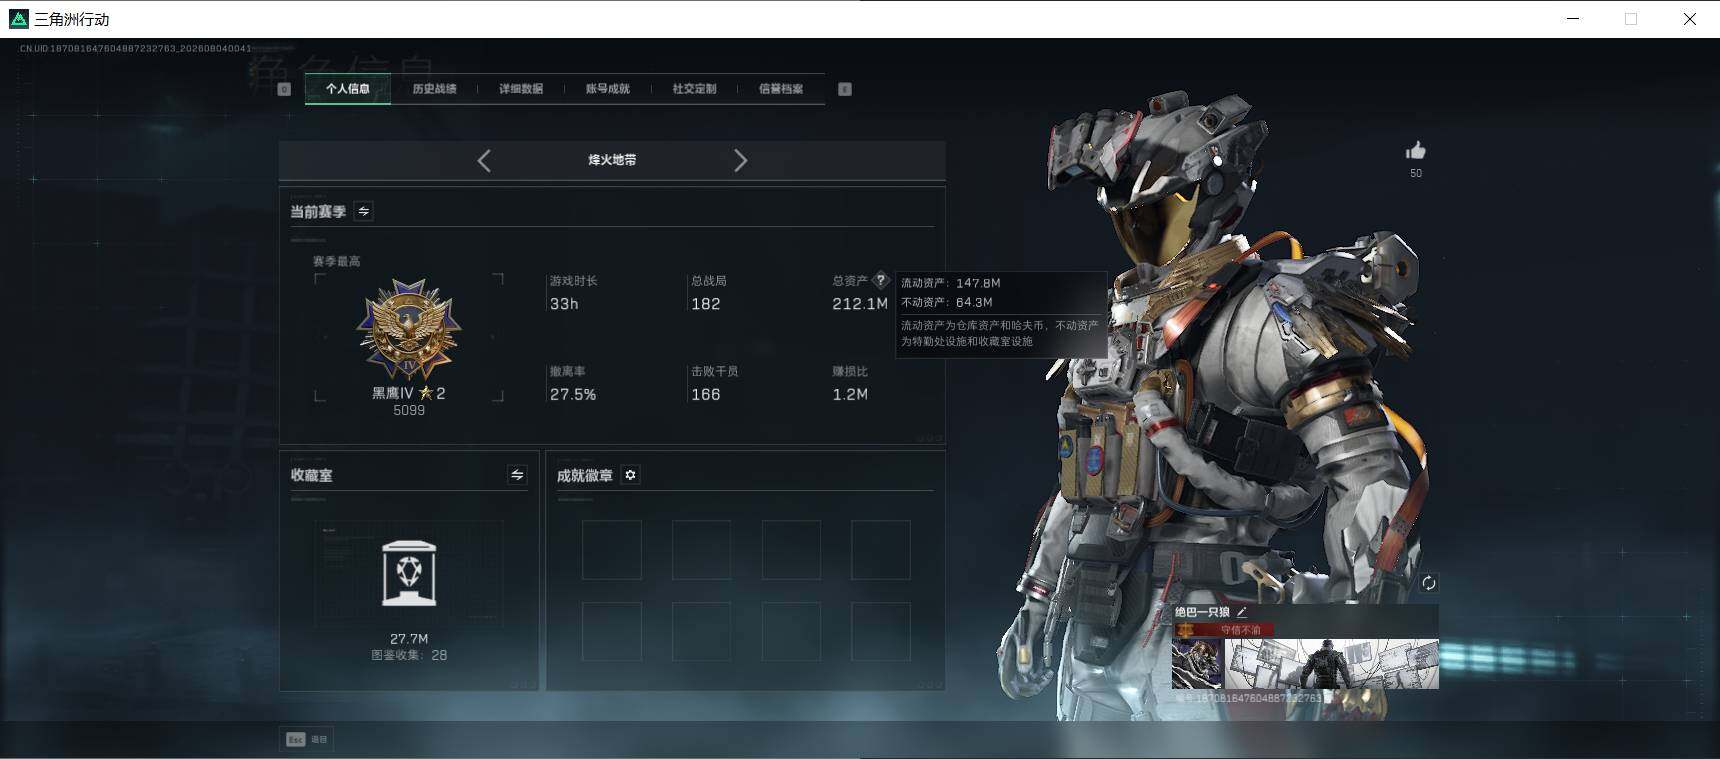Go to next mode with right chevron
This screenshot has width=1720, height=759.
click(x=740, y=161)
